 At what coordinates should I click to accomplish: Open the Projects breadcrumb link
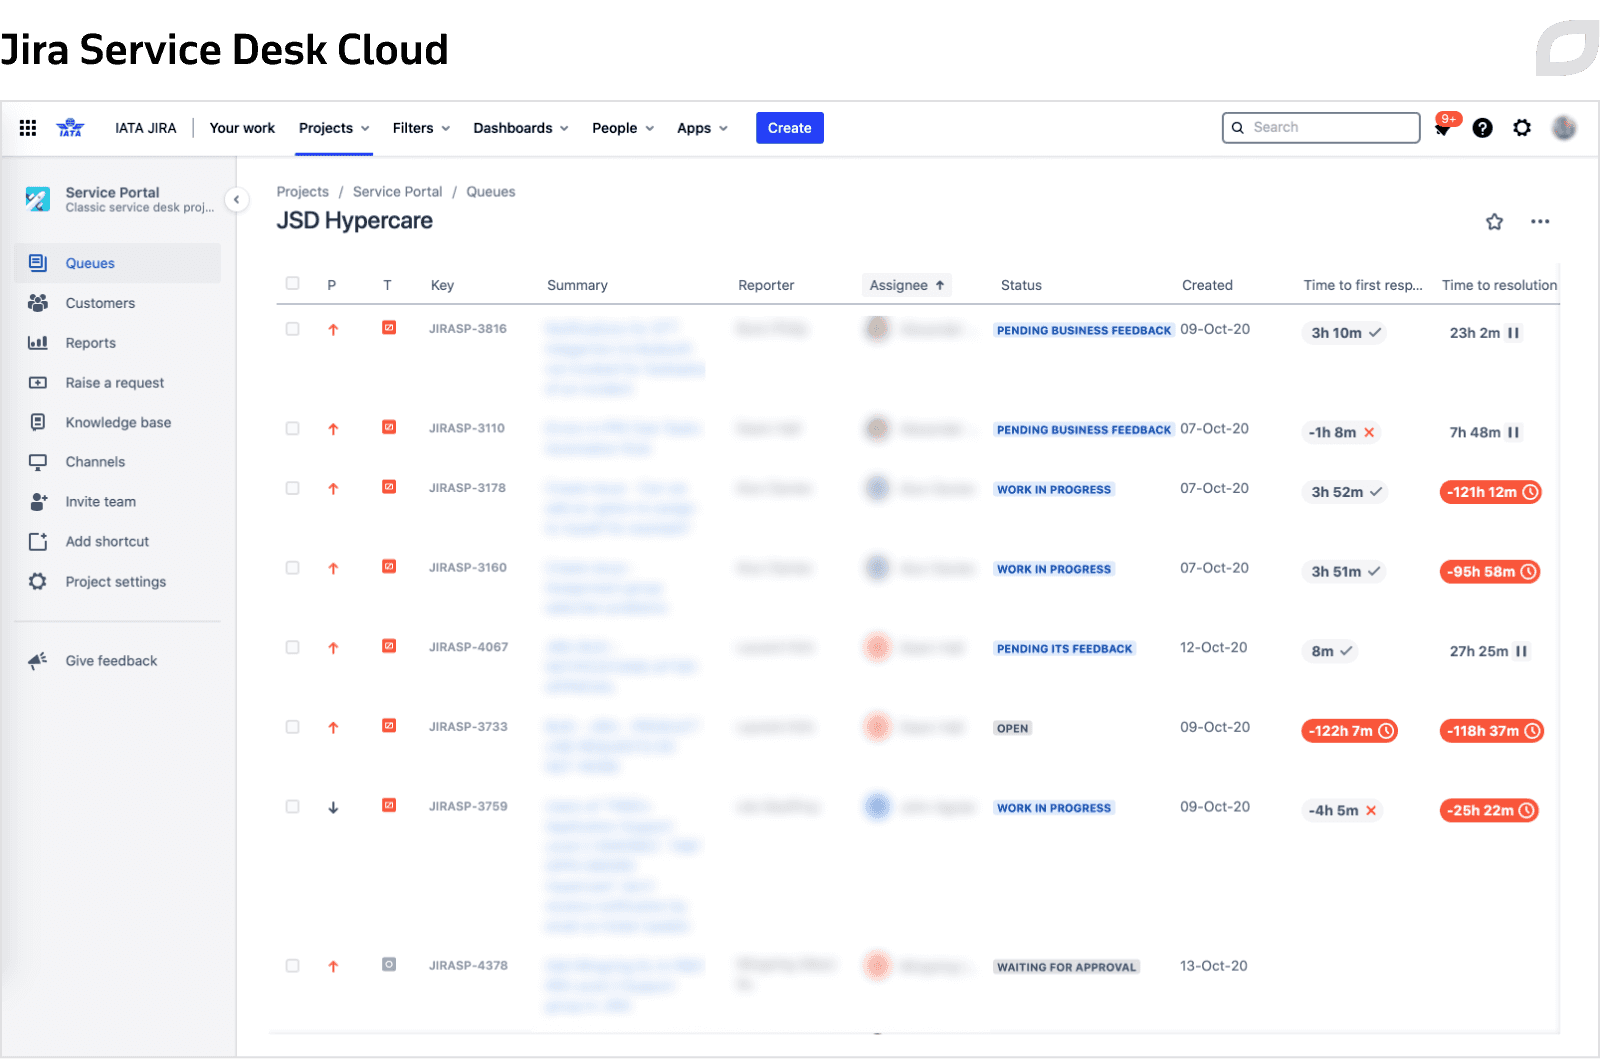tap(302, 192)
